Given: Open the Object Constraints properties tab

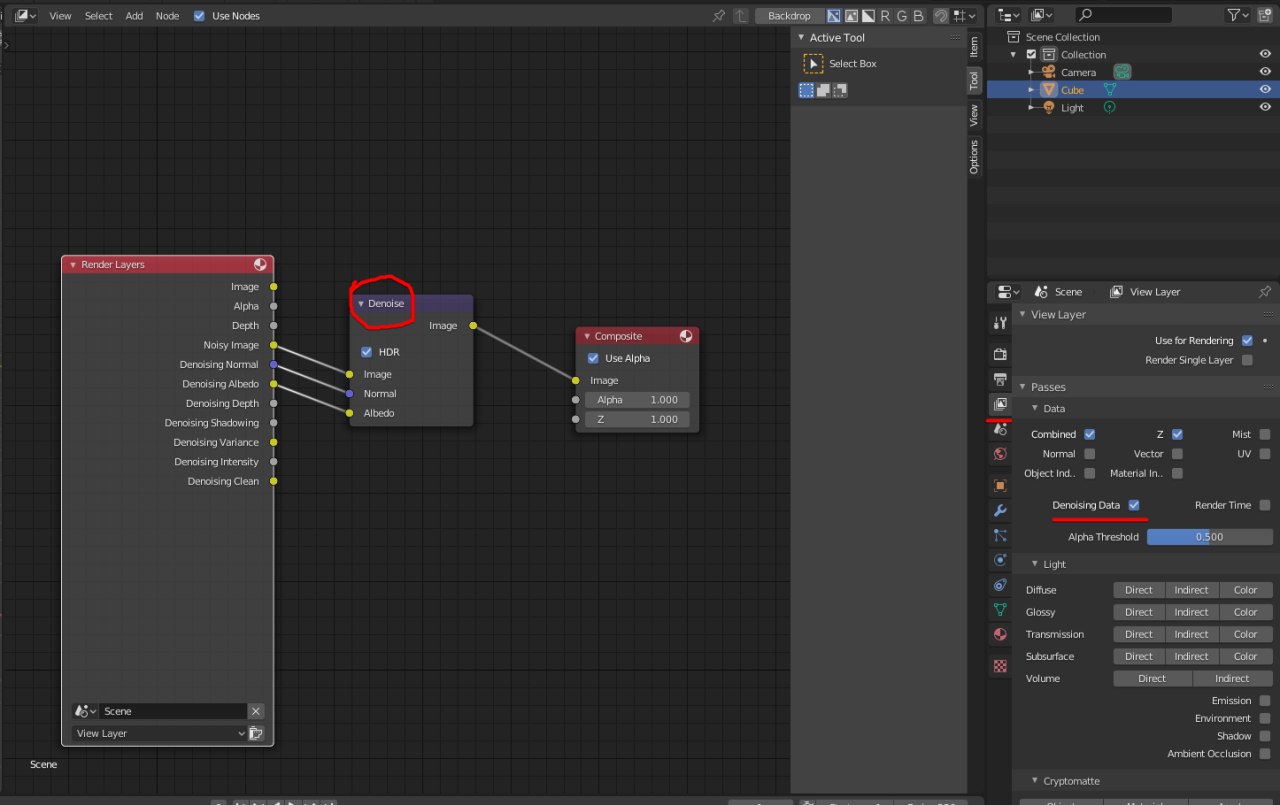Looking at the screenshot, I should [999, 585].
